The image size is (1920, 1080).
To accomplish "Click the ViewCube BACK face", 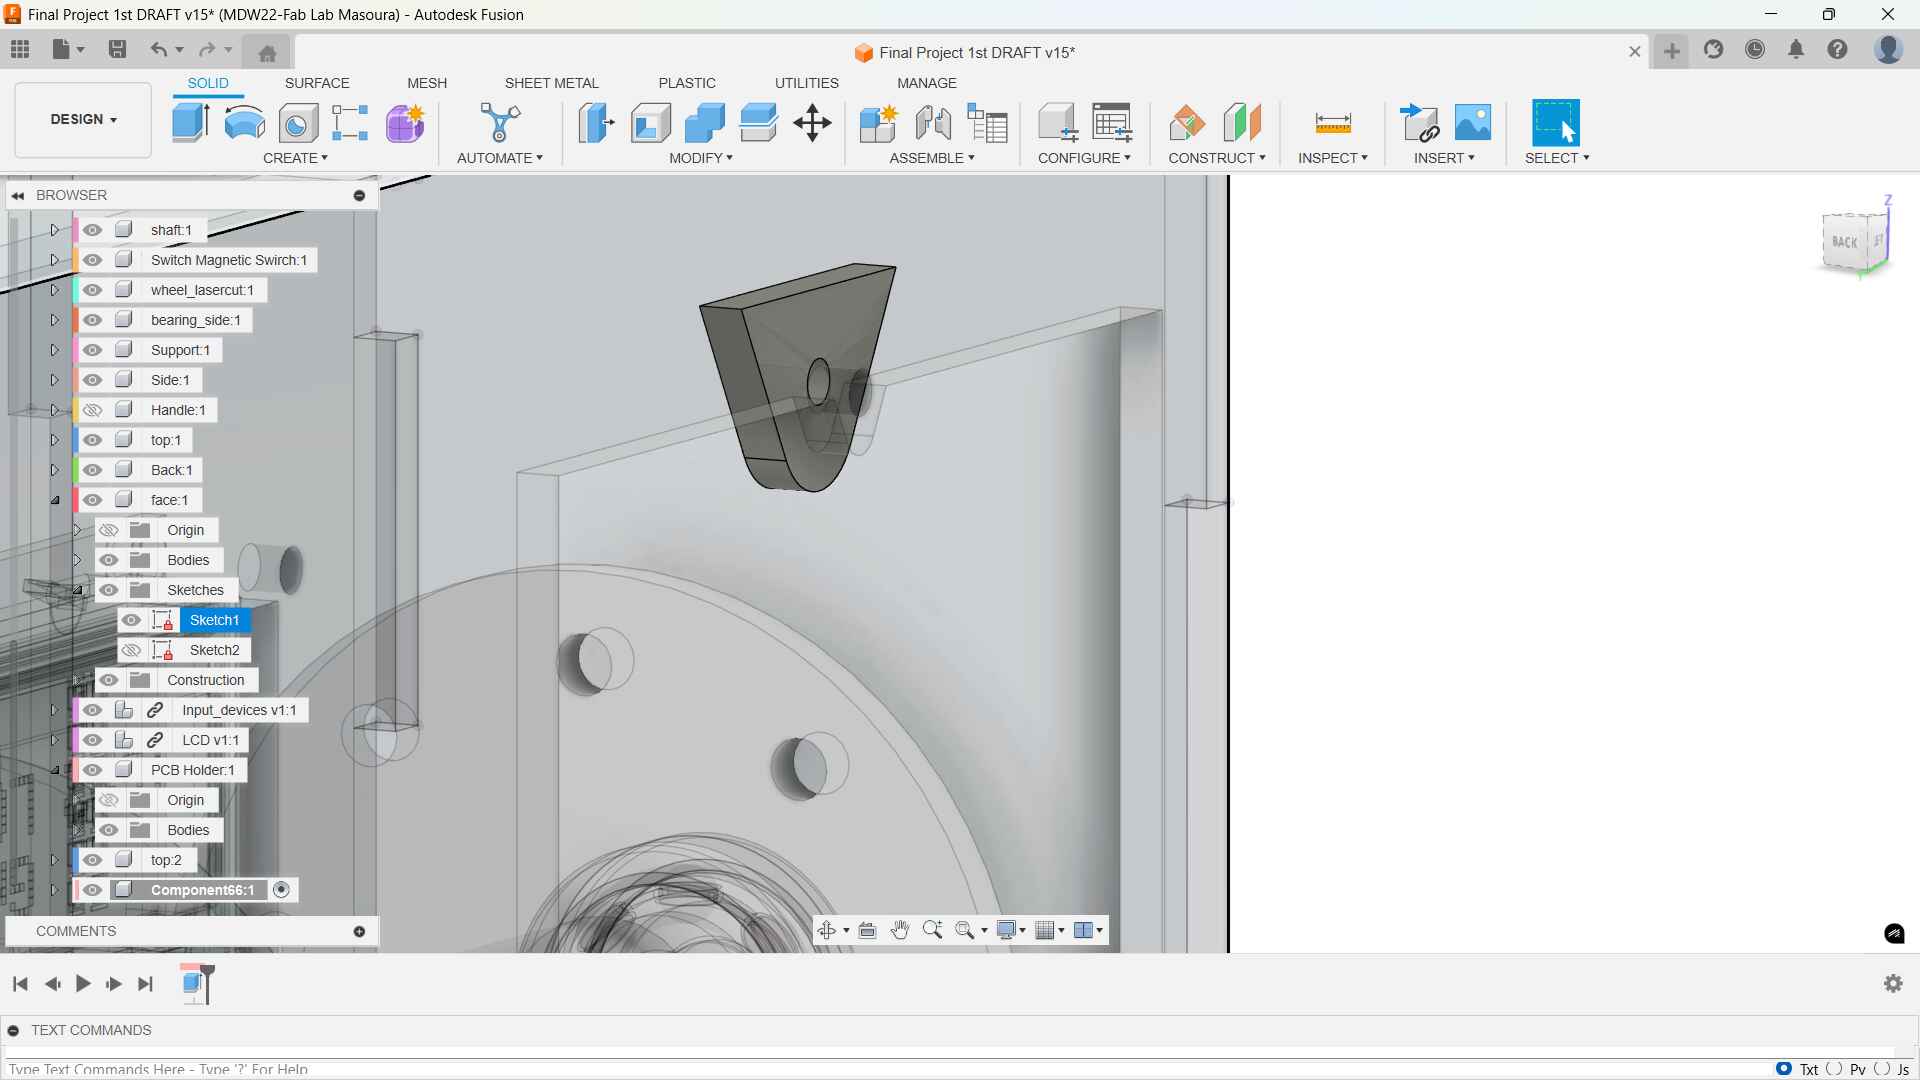I will tap(1845, 242).
